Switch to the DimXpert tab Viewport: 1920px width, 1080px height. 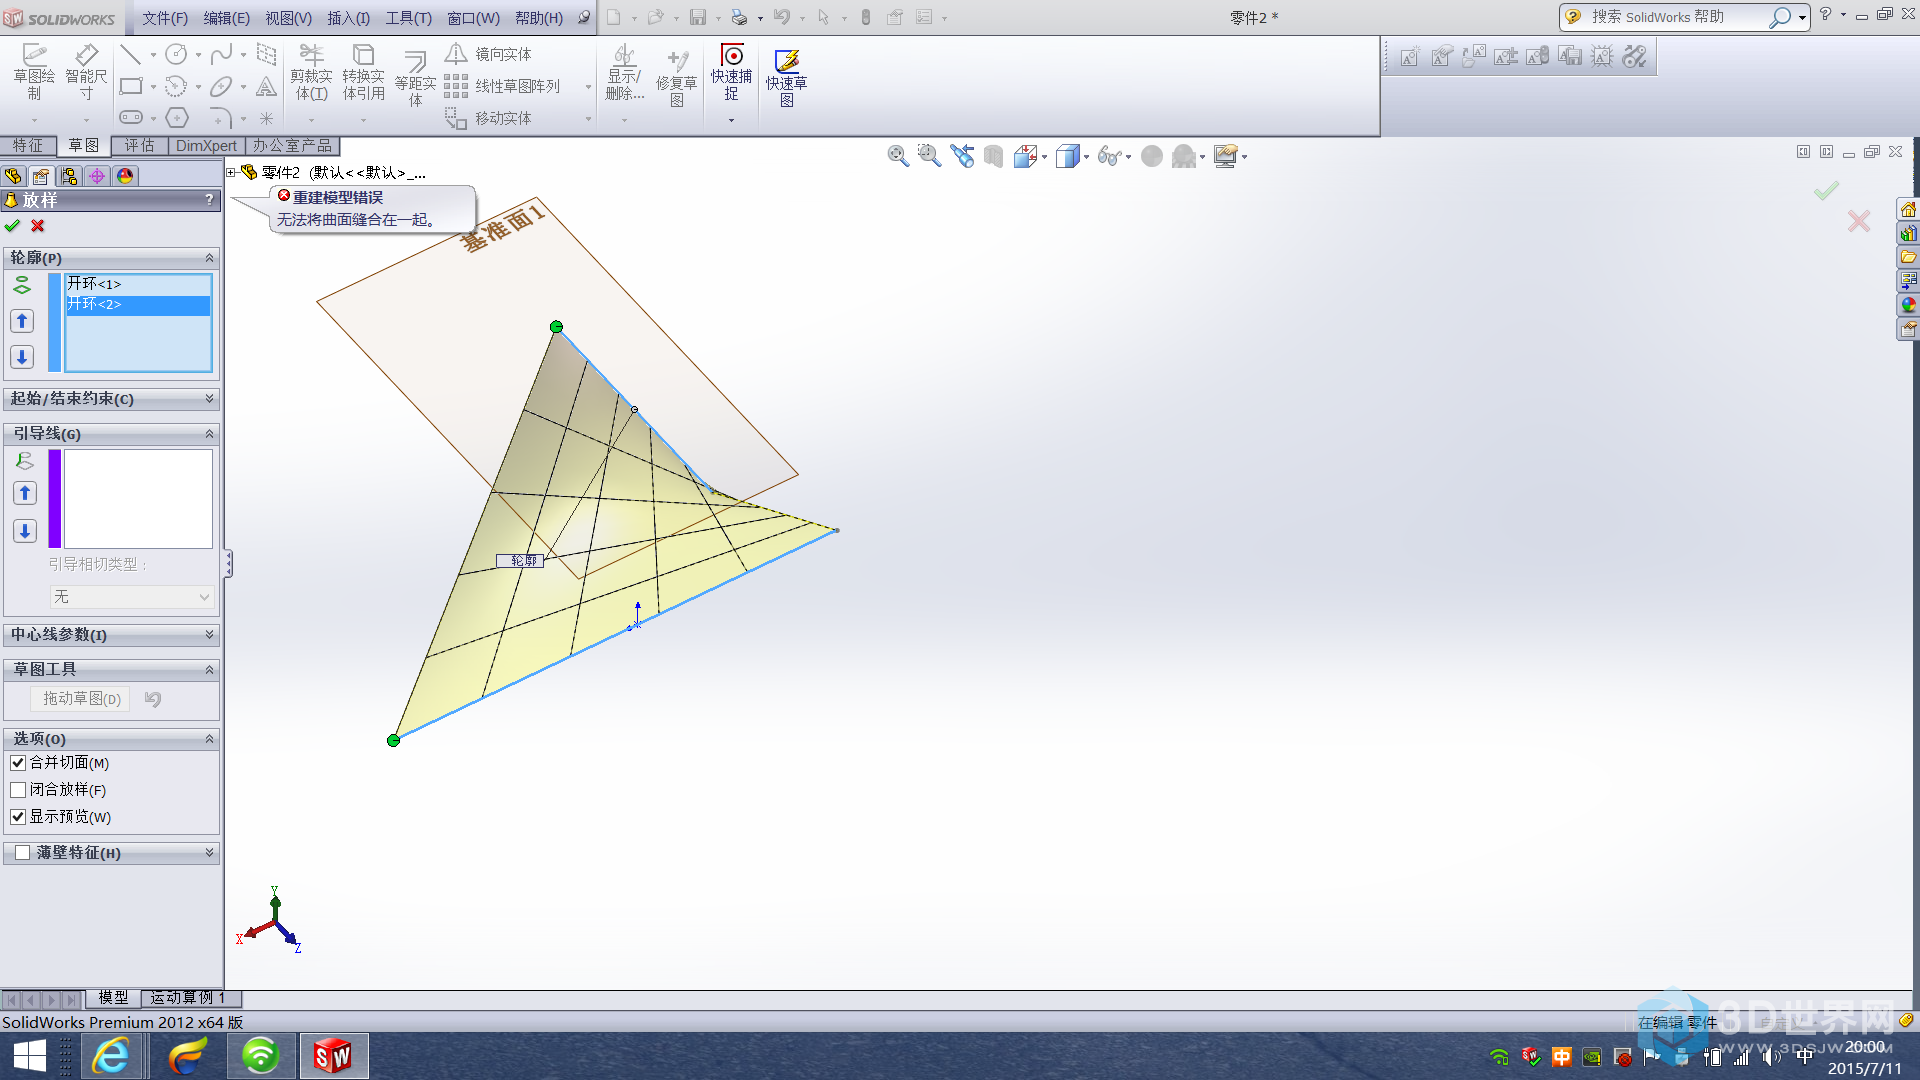206,146
